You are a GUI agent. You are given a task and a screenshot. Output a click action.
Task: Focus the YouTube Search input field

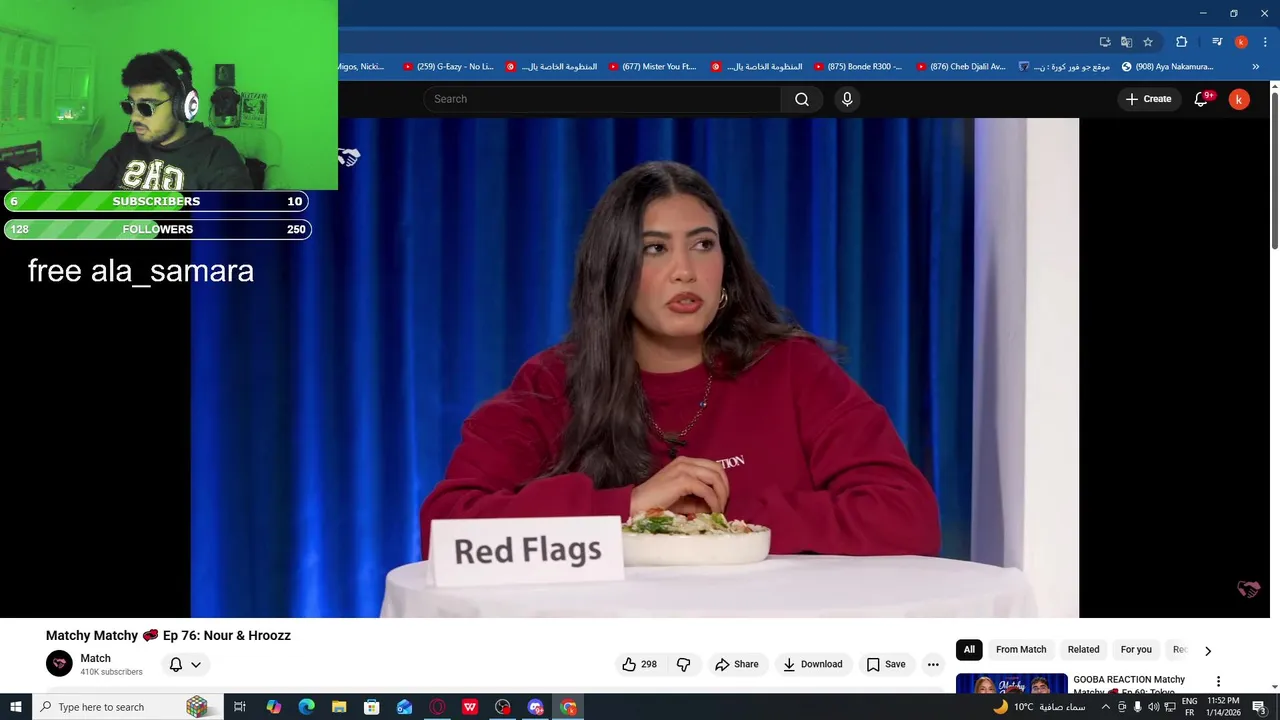[602, 99]
